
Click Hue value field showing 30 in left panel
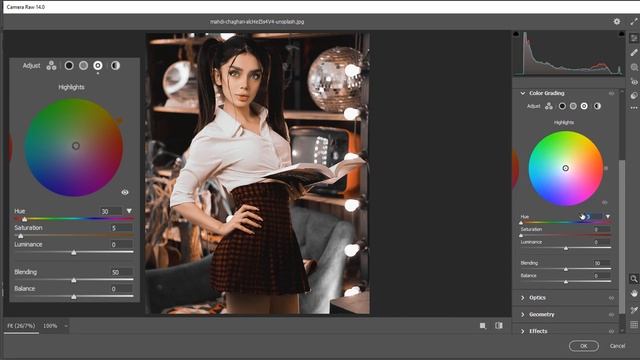click(111, 211)
